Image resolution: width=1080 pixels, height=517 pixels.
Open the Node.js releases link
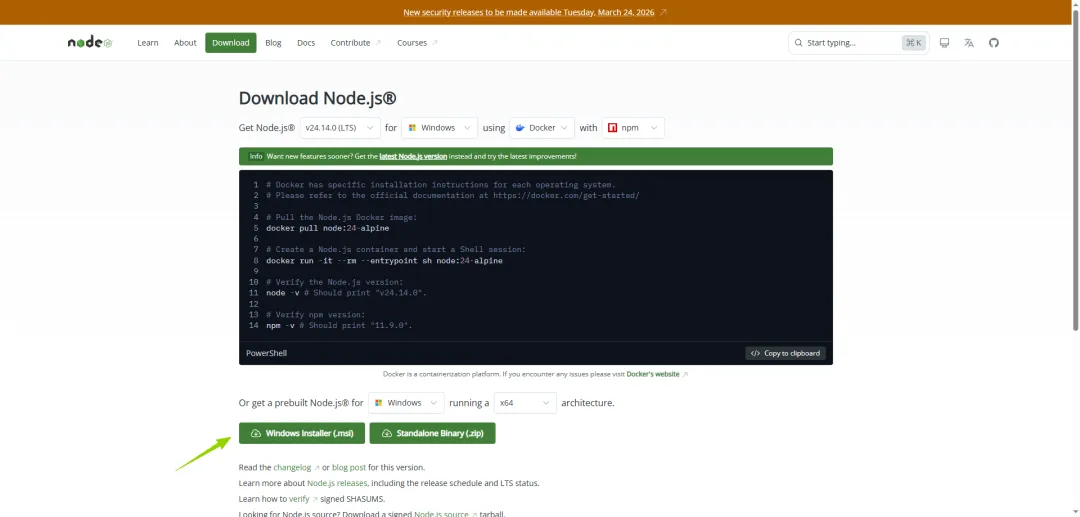point(337,483)
